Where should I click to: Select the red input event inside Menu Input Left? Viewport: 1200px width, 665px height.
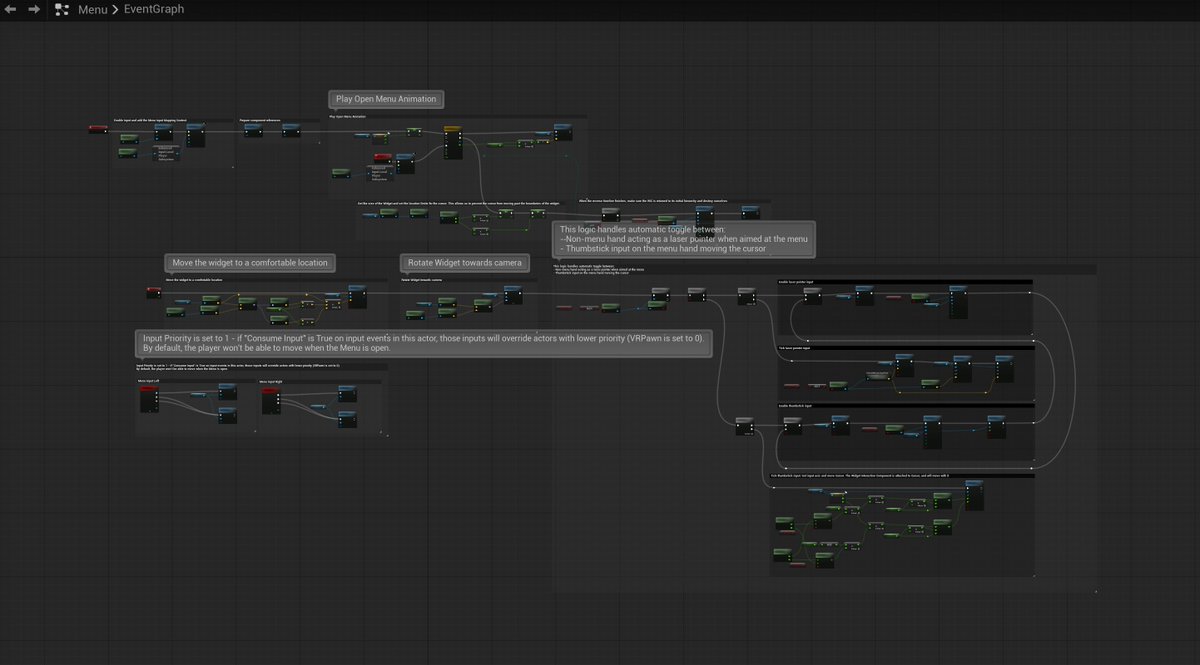click(147, 389)
